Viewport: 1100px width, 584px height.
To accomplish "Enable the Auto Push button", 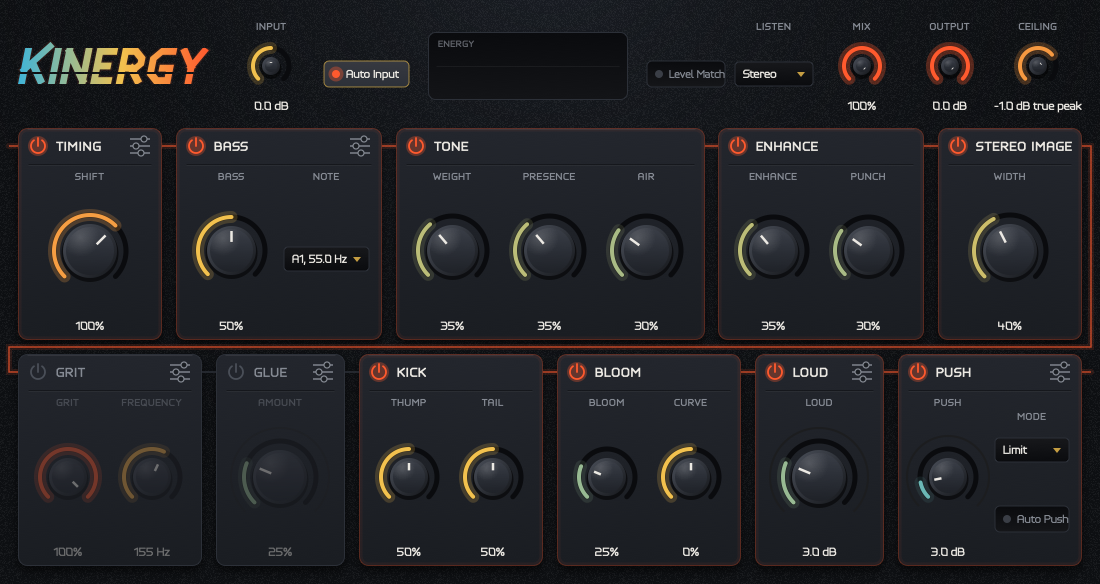I will [1032, 519].
